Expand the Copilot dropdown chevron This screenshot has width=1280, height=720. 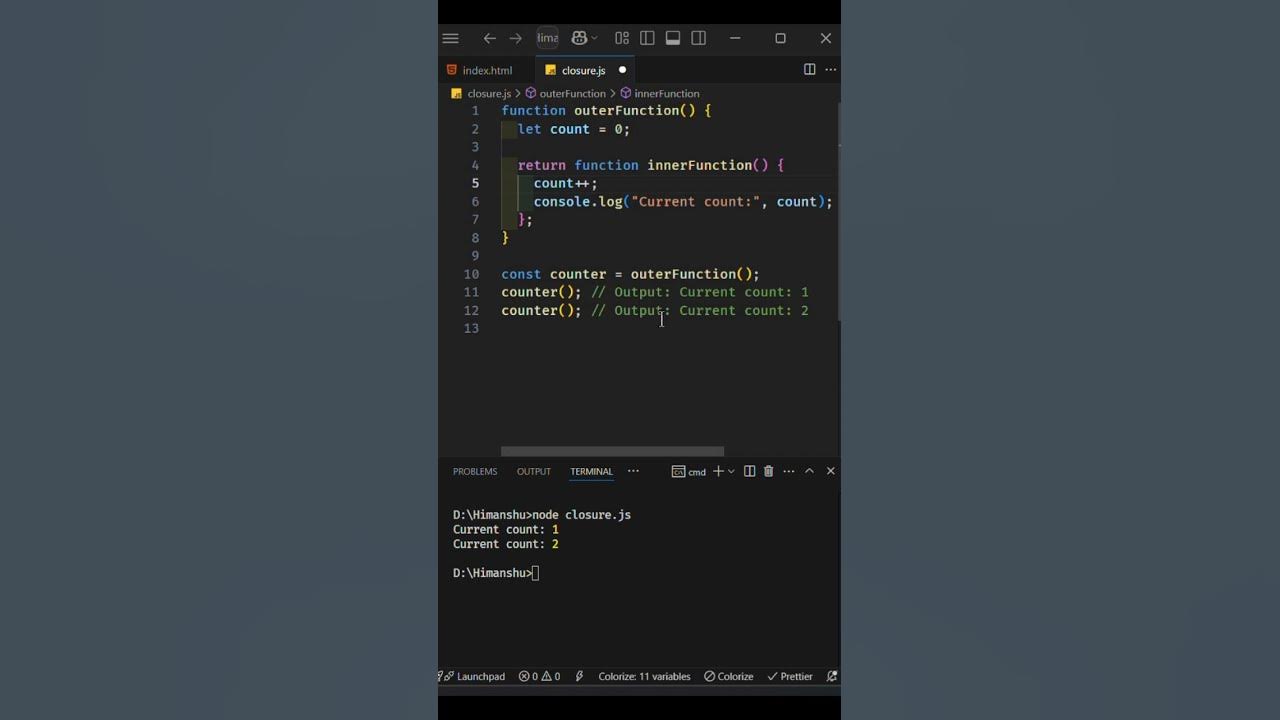point(594,38)
